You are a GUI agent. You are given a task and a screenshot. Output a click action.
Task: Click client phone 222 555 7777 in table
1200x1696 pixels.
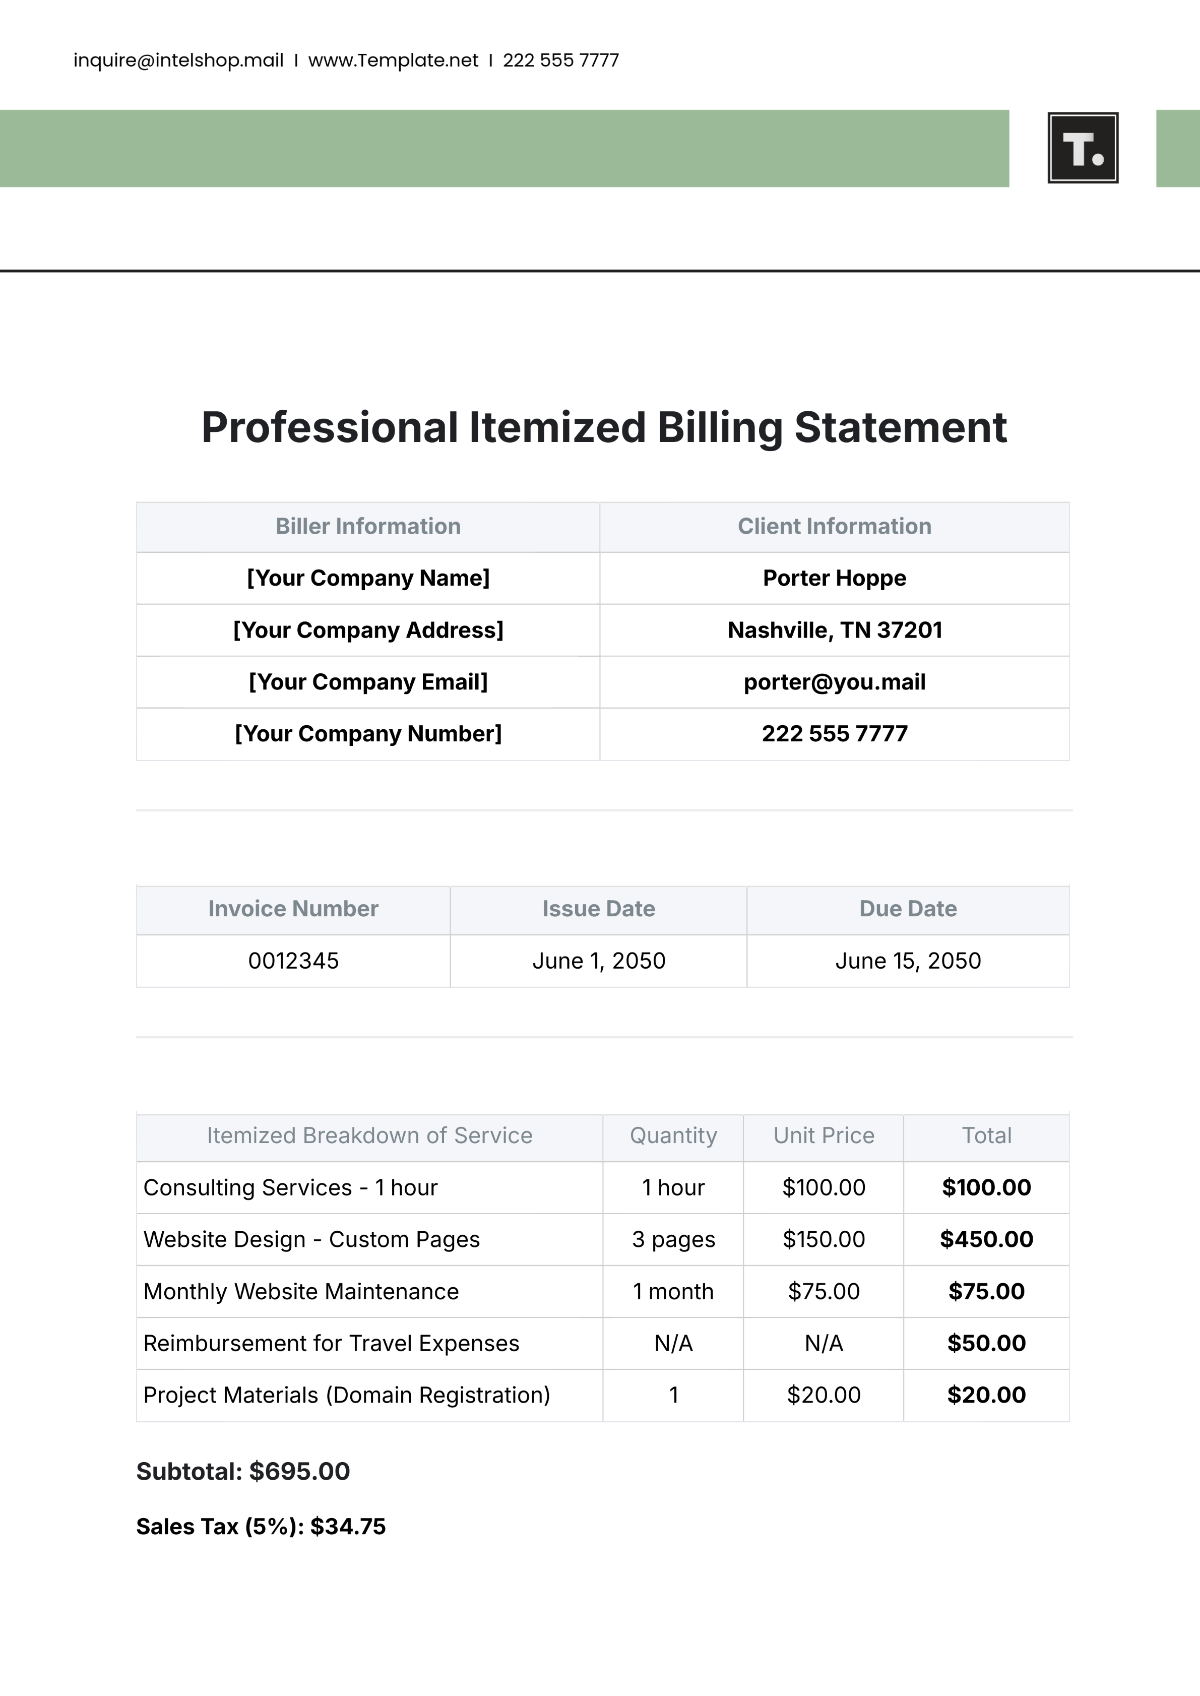835,734
